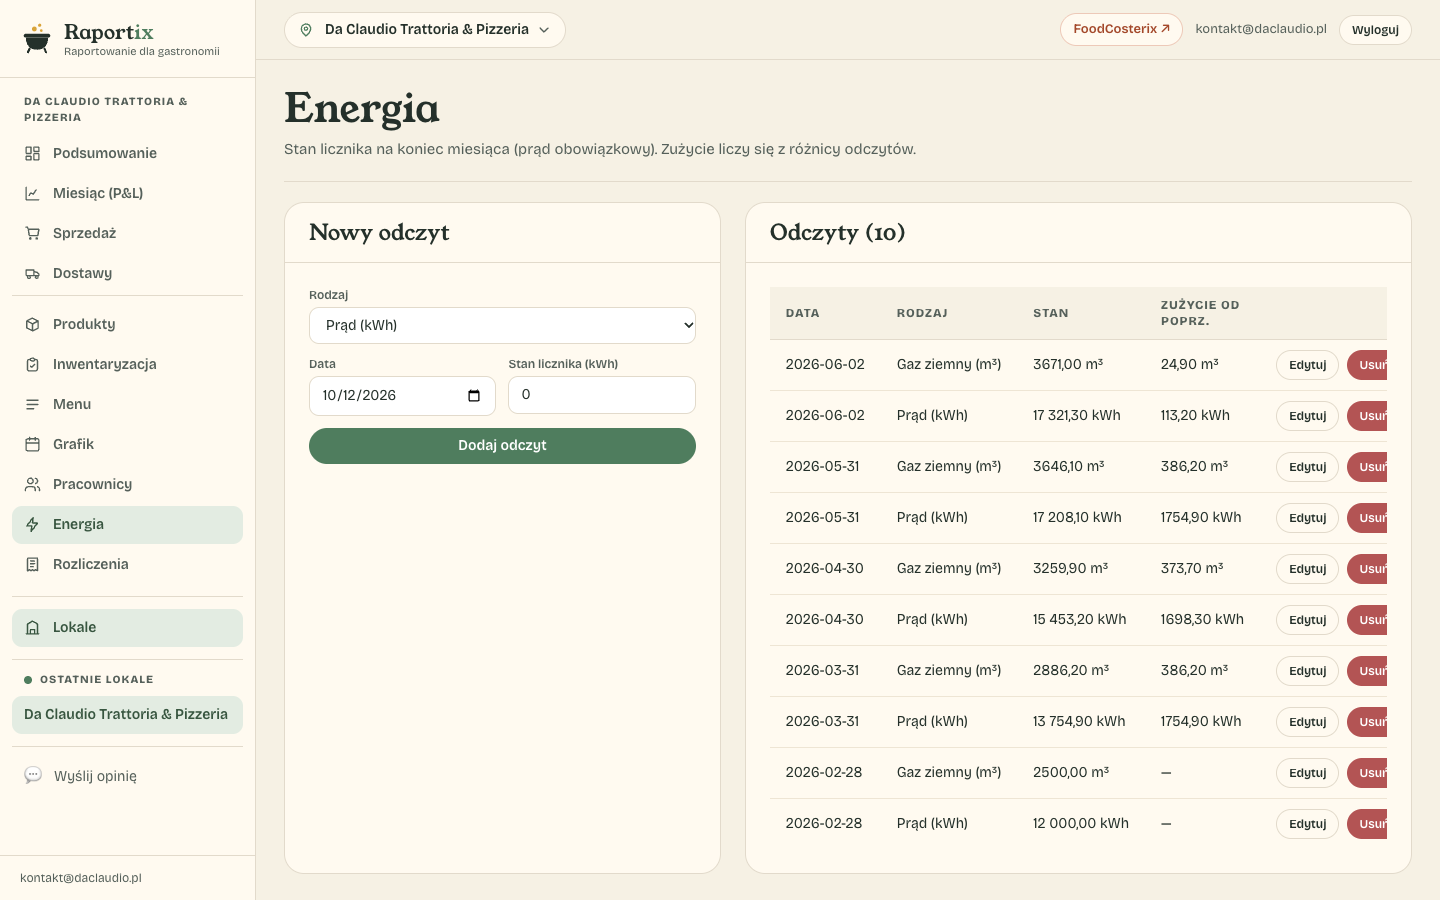Screen dimensions: 1440x900
Task: Click the Wyloguj button
Action: 1375,30
